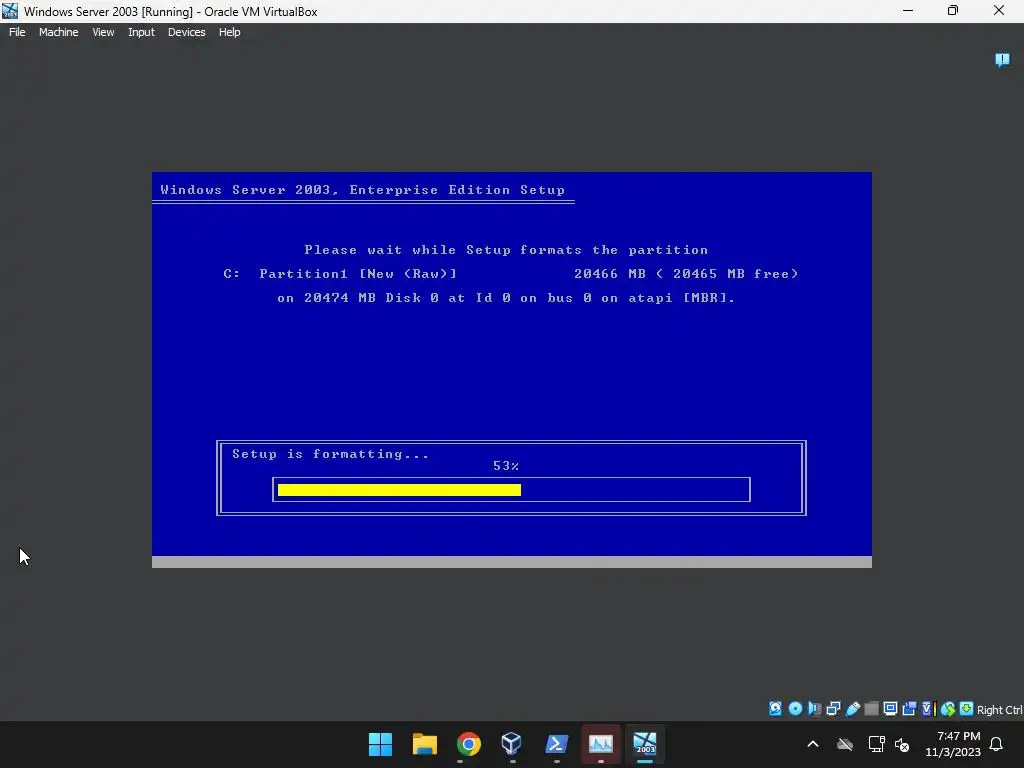Image resolution: width=1024 pixels, height=768 pixels.
Task: Open File Explorer from the taskbar
Action: 424,744
